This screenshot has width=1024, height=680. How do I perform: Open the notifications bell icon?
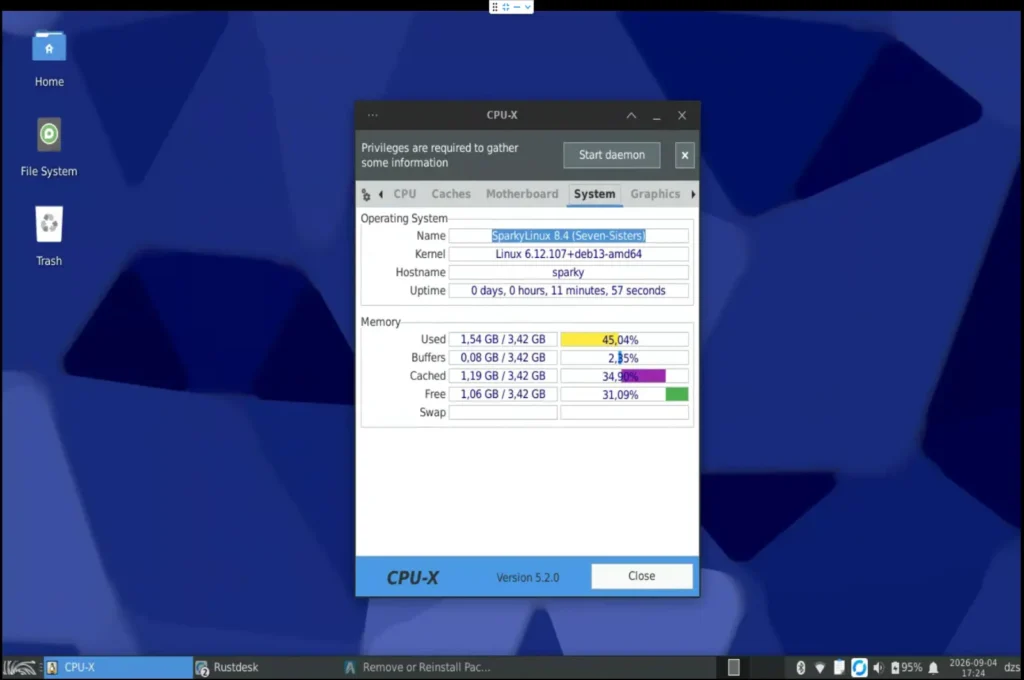pos(933,668)
